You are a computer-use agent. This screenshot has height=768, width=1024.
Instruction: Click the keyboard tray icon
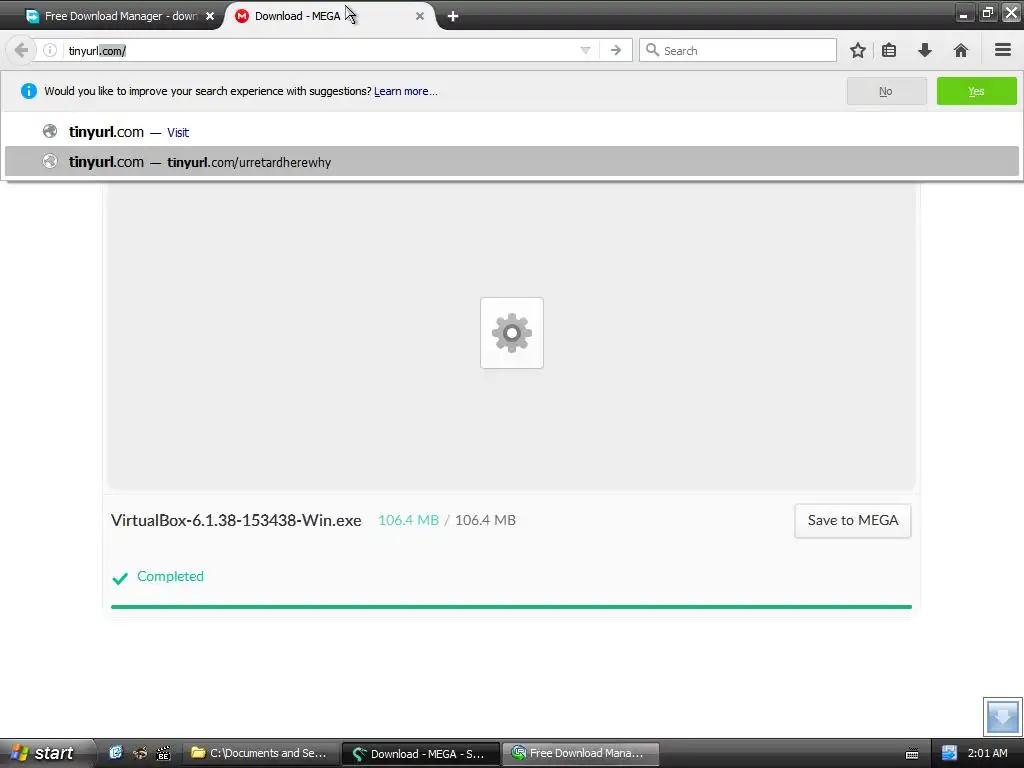[912, 754]
